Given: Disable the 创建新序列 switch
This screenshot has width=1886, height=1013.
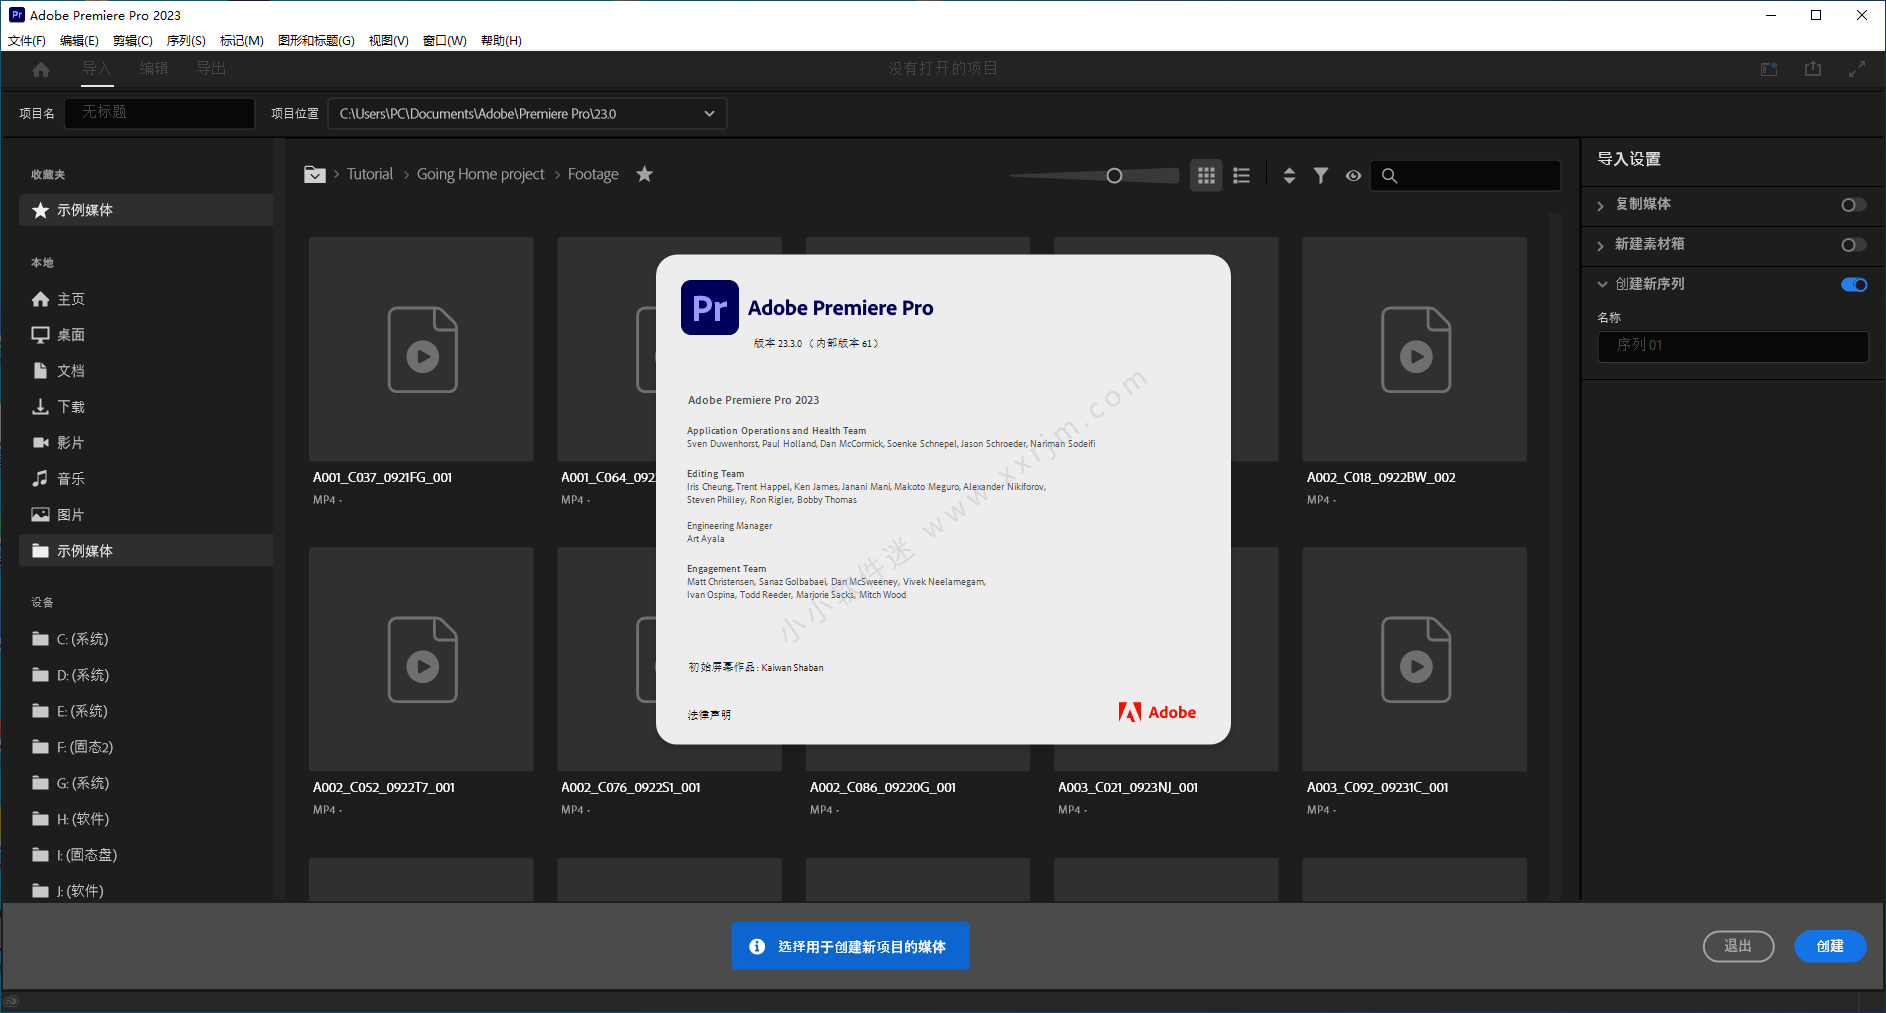Looking at the screenshot, I should pyautogui.click(x=1854, y=284).
